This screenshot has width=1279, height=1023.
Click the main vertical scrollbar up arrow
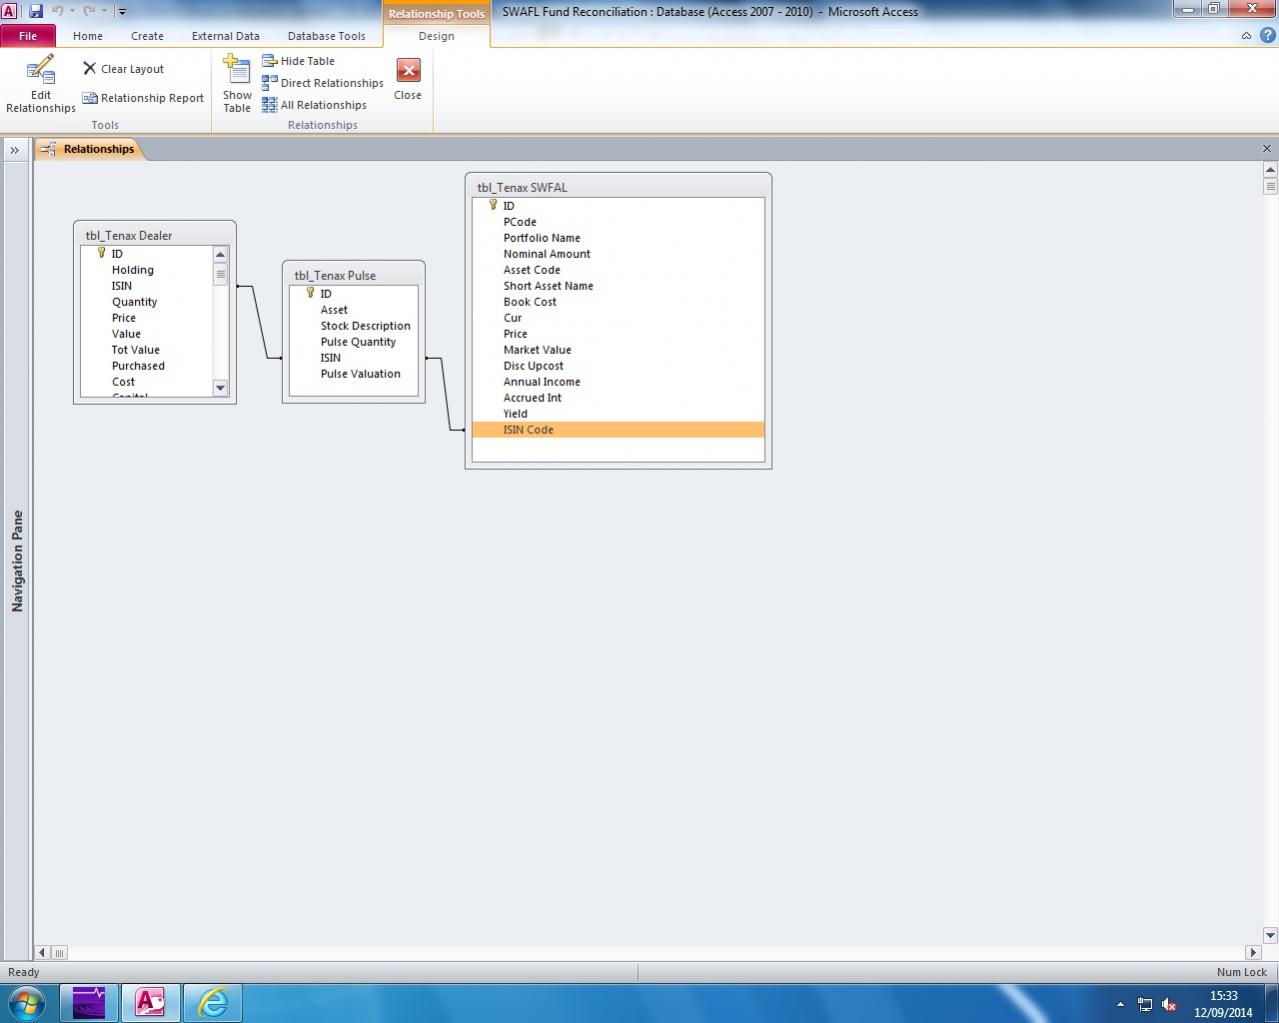(1271, 170)
